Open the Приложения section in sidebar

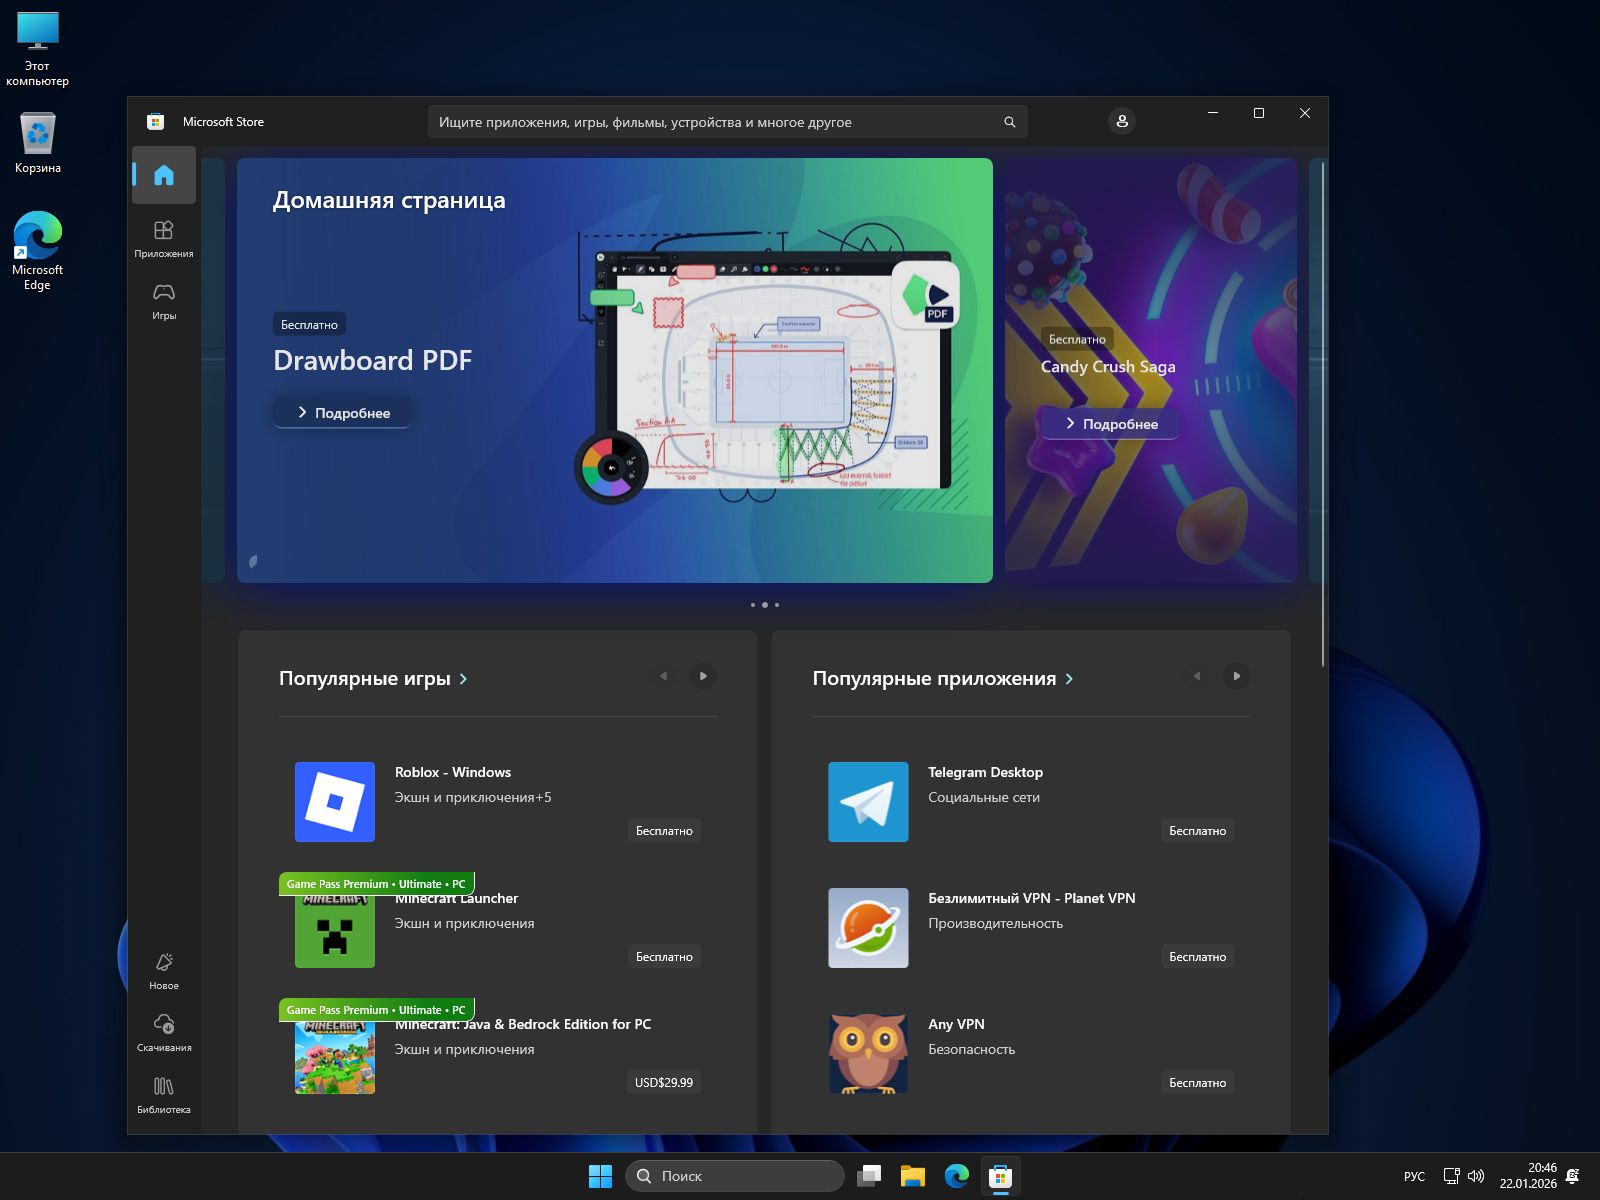pos(164,239)
